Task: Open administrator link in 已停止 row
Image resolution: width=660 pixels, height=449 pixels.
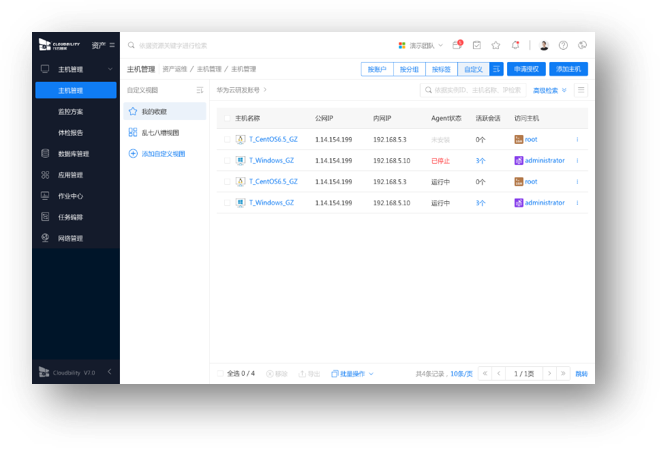Action: pyautogui.click(x=545, y=160)
